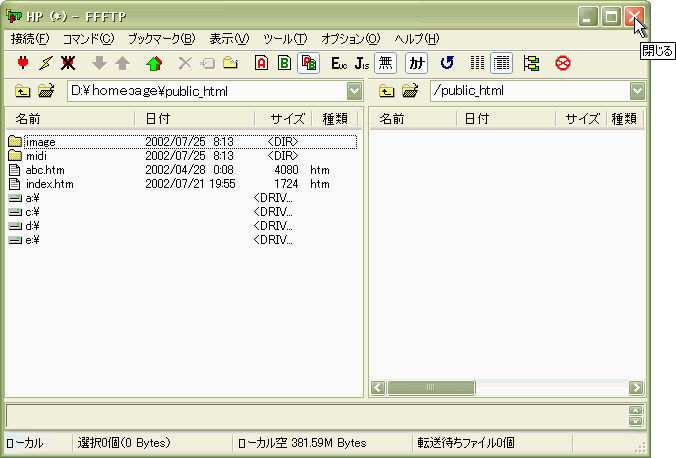This screenshot has height=458, width=676.
Task: Expand the local path dropdown
Action: pos(354,92)
